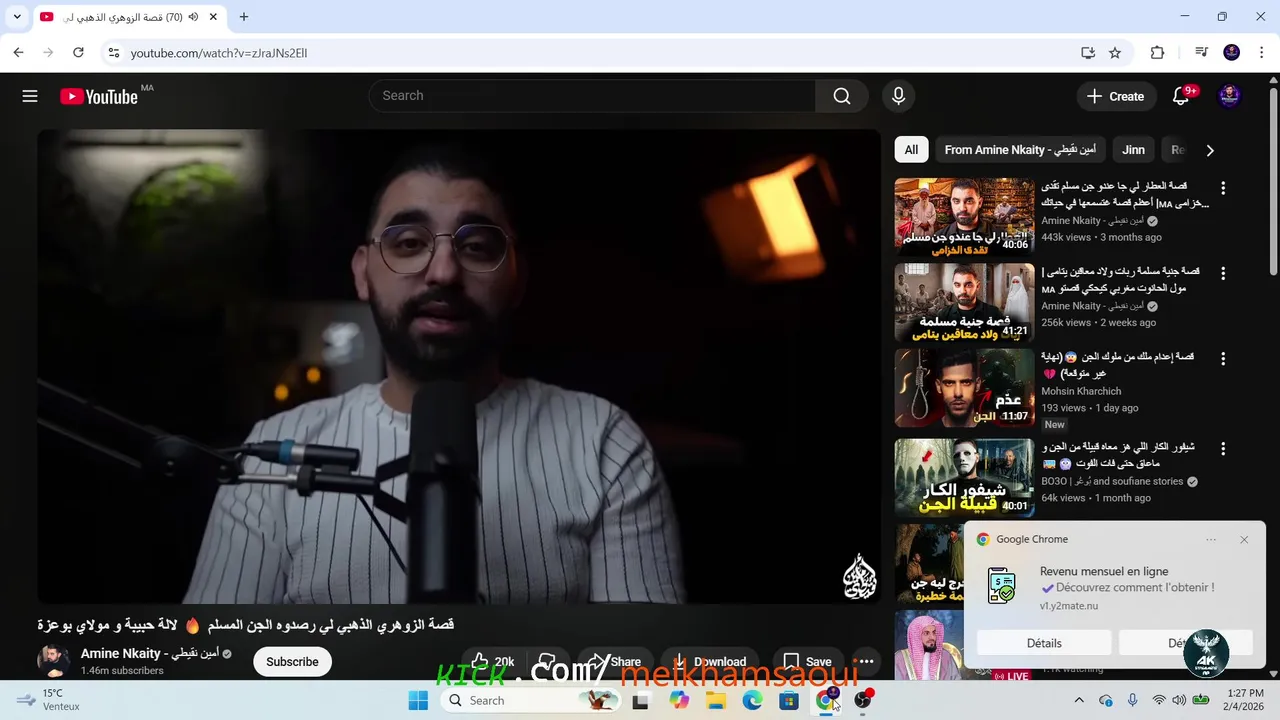Open options for the BO3O video
Screen dimensions: 1280x720
[x=1222, y=449]
